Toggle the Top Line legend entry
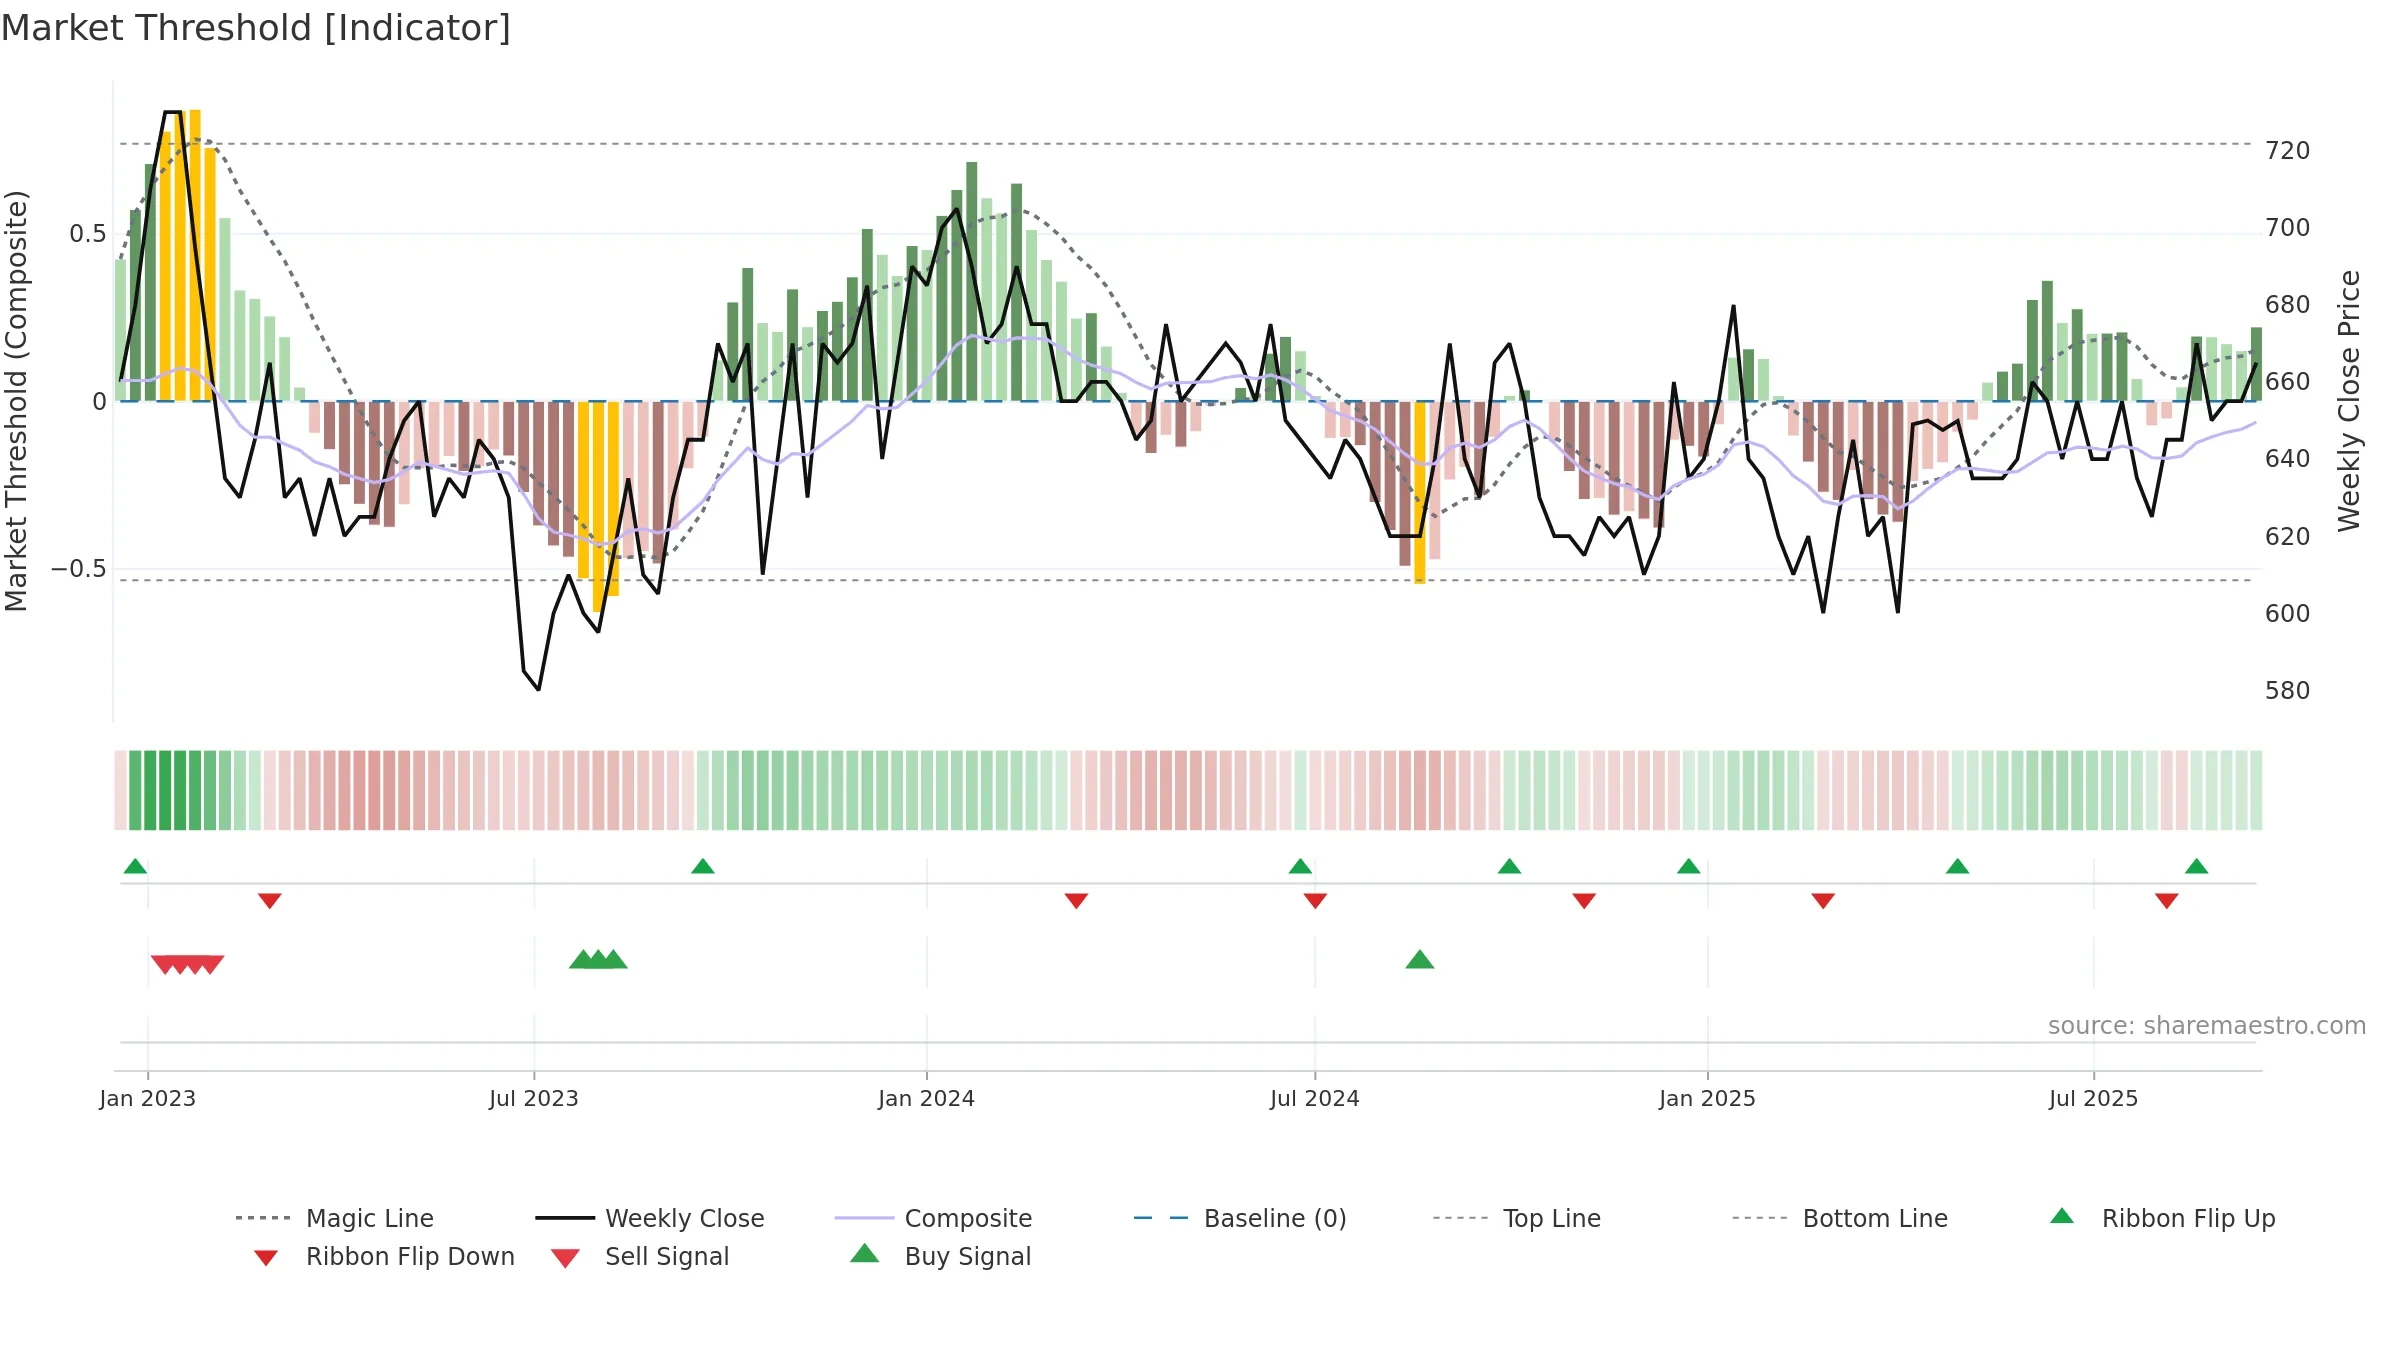2400x1350 pixels. click(1517, 1218)
